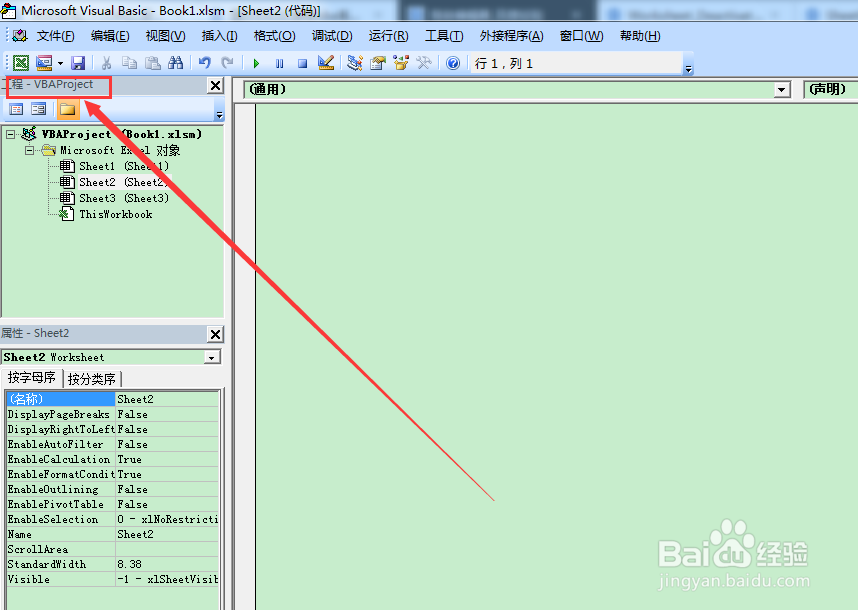Screen dimensions: 858x610
Task: Open the (通用) object dropdown arrow
Action: [782, 90]
